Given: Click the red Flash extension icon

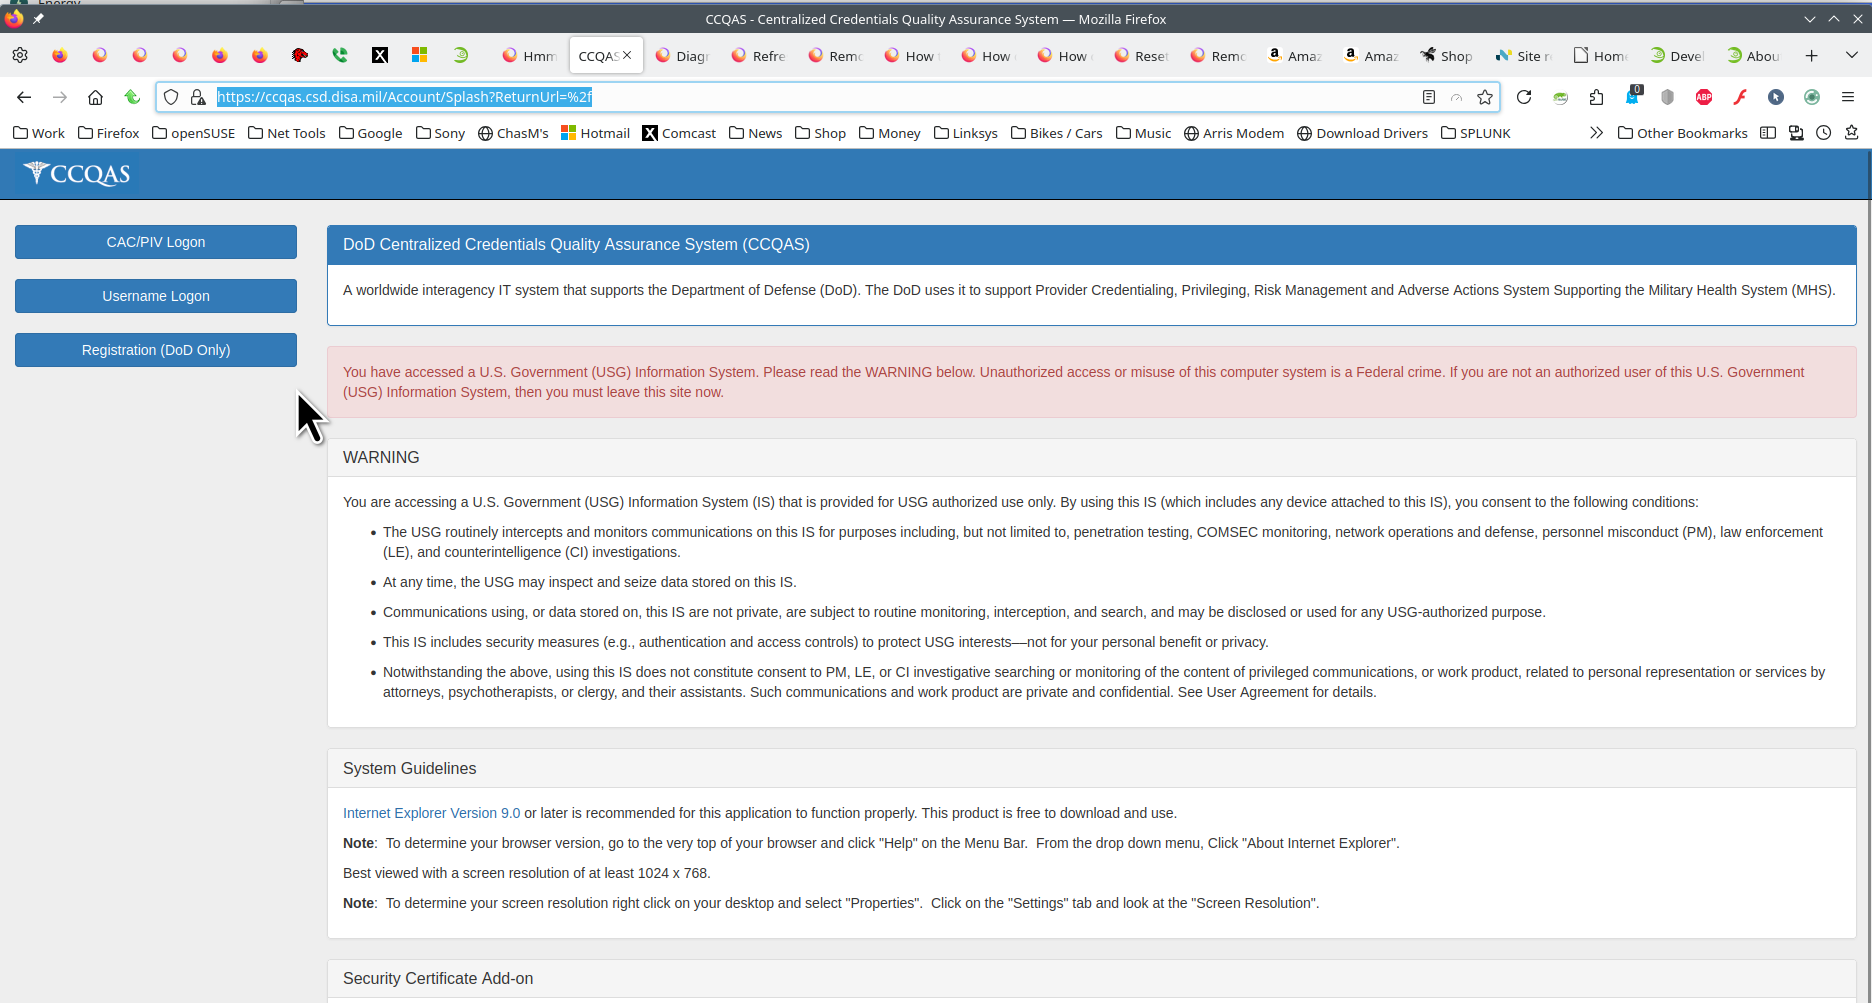Looking at the screenshot, I should [1740, 97].
